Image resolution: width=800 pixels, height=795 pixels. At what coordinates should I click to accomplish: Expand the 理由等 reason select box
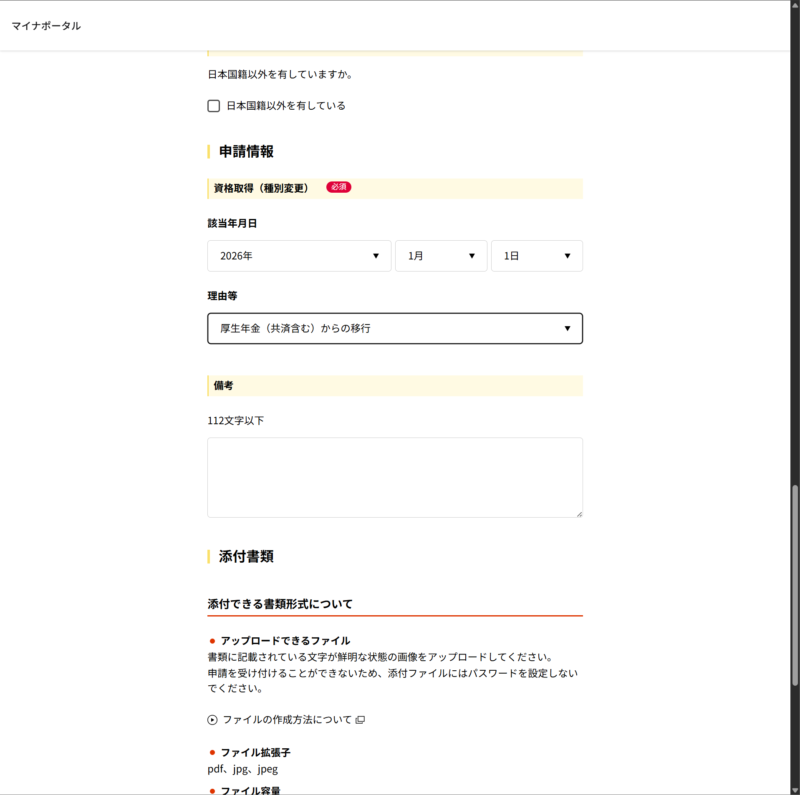[394, 328]
